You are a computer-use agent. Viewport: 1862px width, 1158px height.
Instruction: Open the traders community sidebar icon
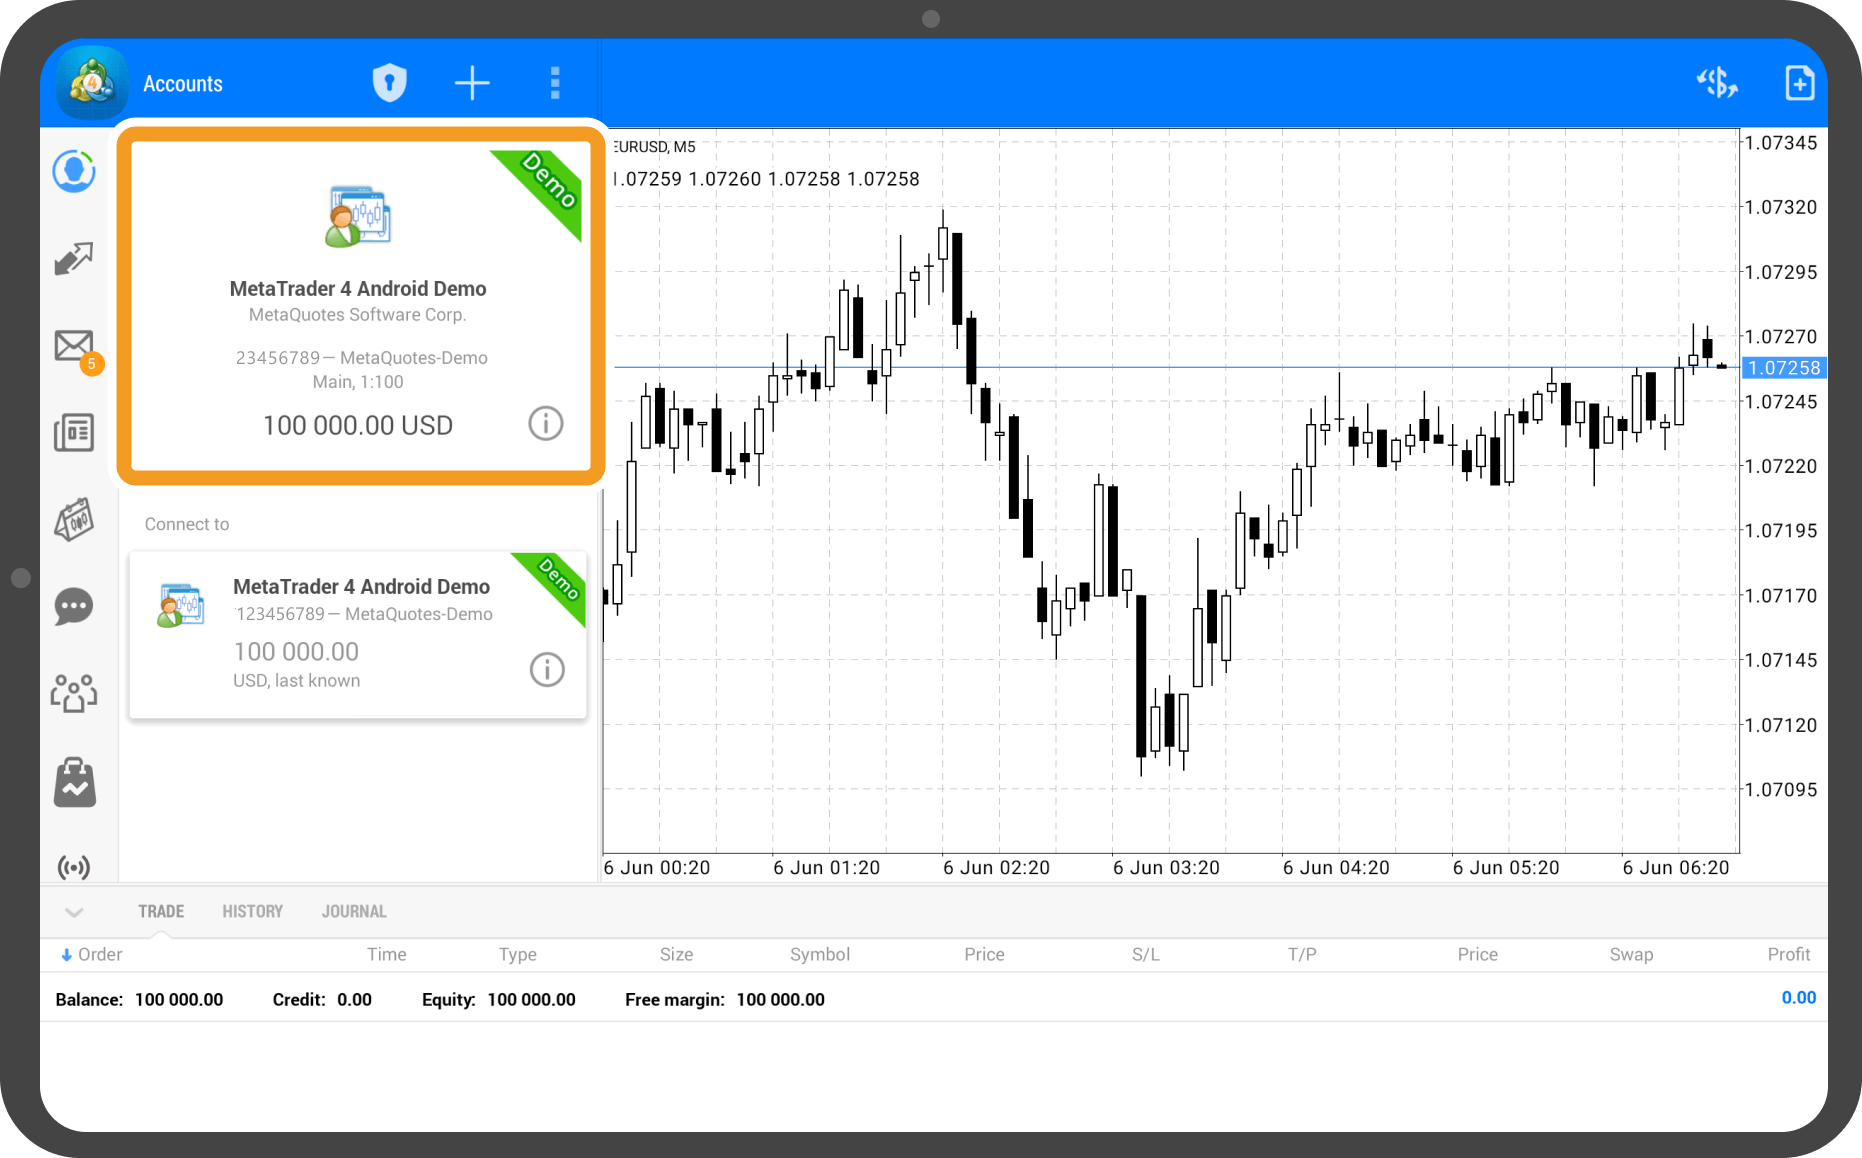[74, 693]
